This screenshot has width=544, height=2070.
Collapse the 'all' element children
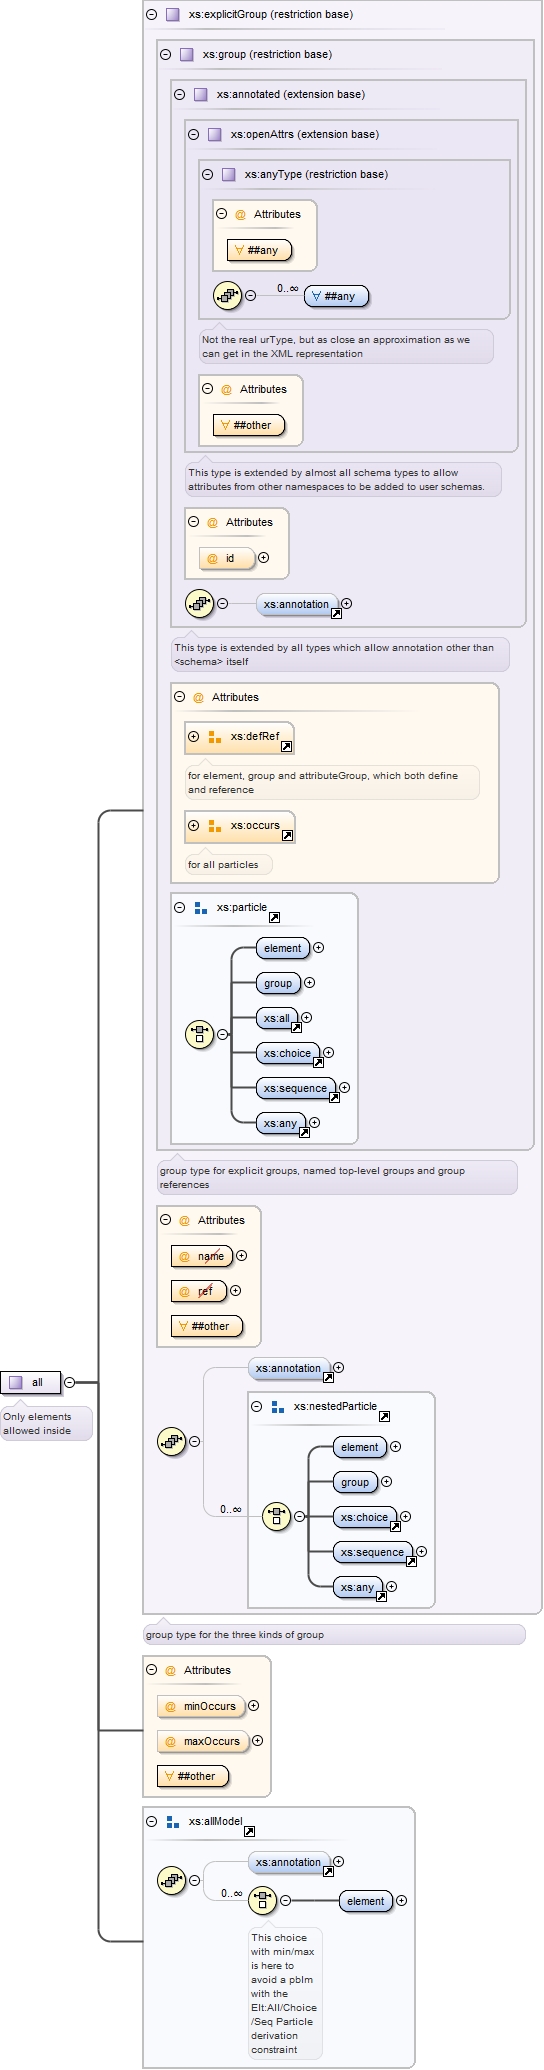70,1382
